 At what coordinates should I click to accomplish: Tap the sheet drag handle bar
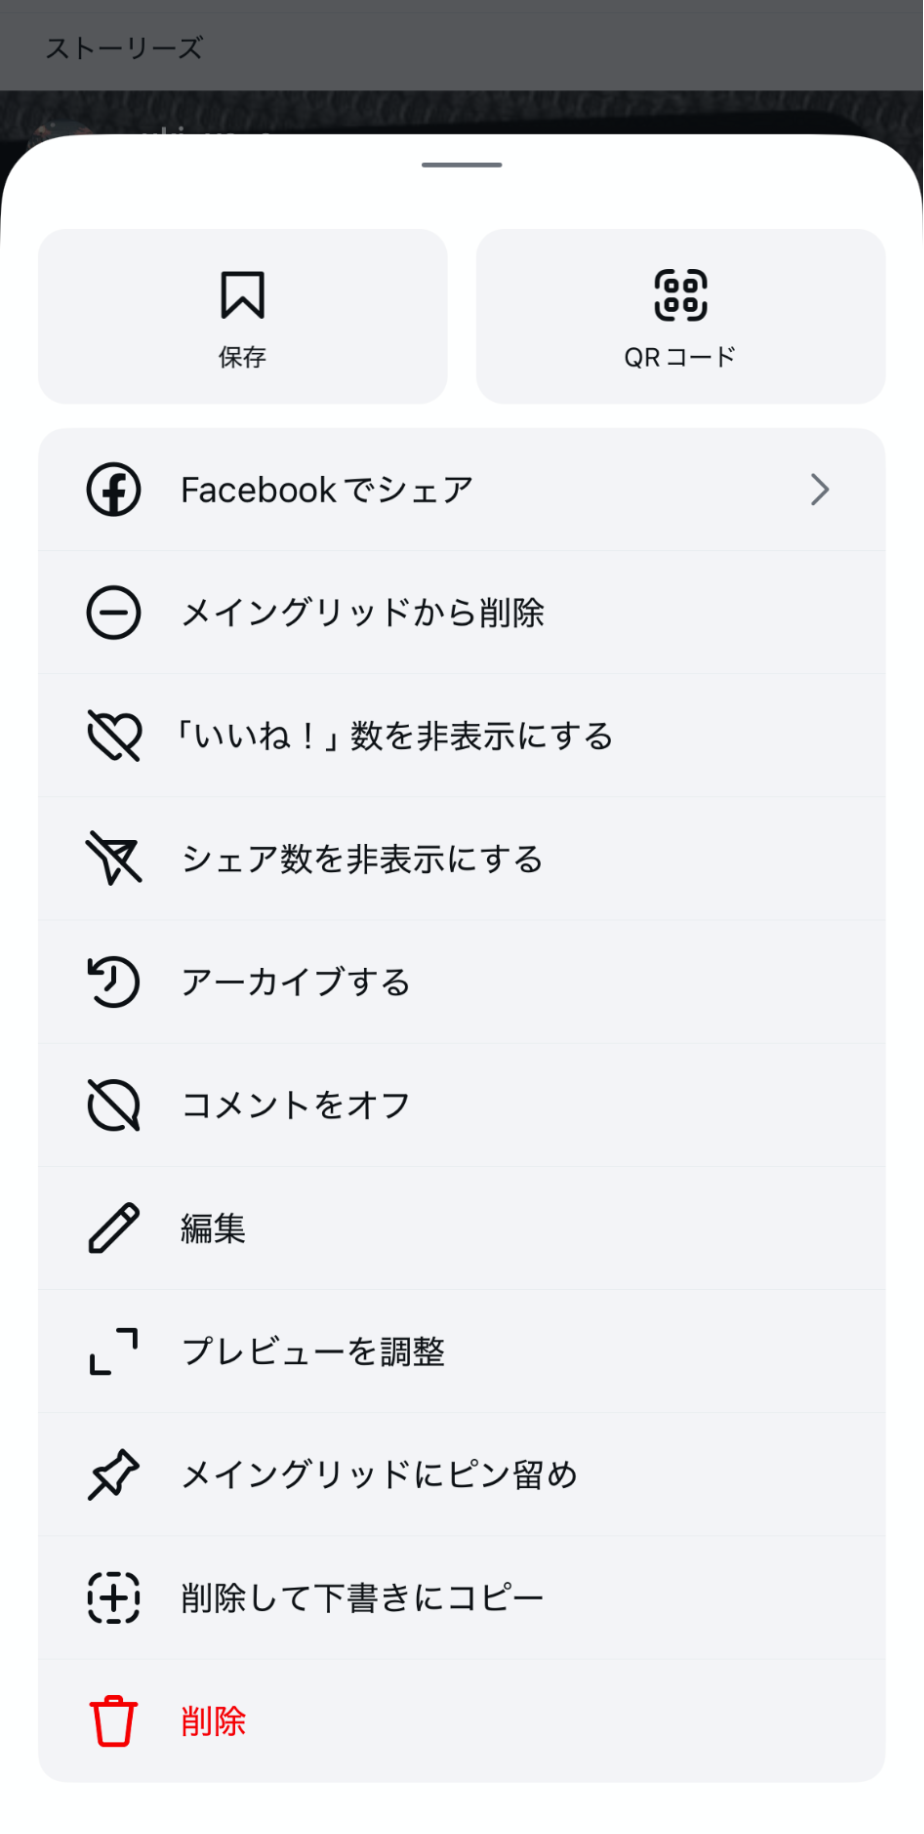click(462, 165)
